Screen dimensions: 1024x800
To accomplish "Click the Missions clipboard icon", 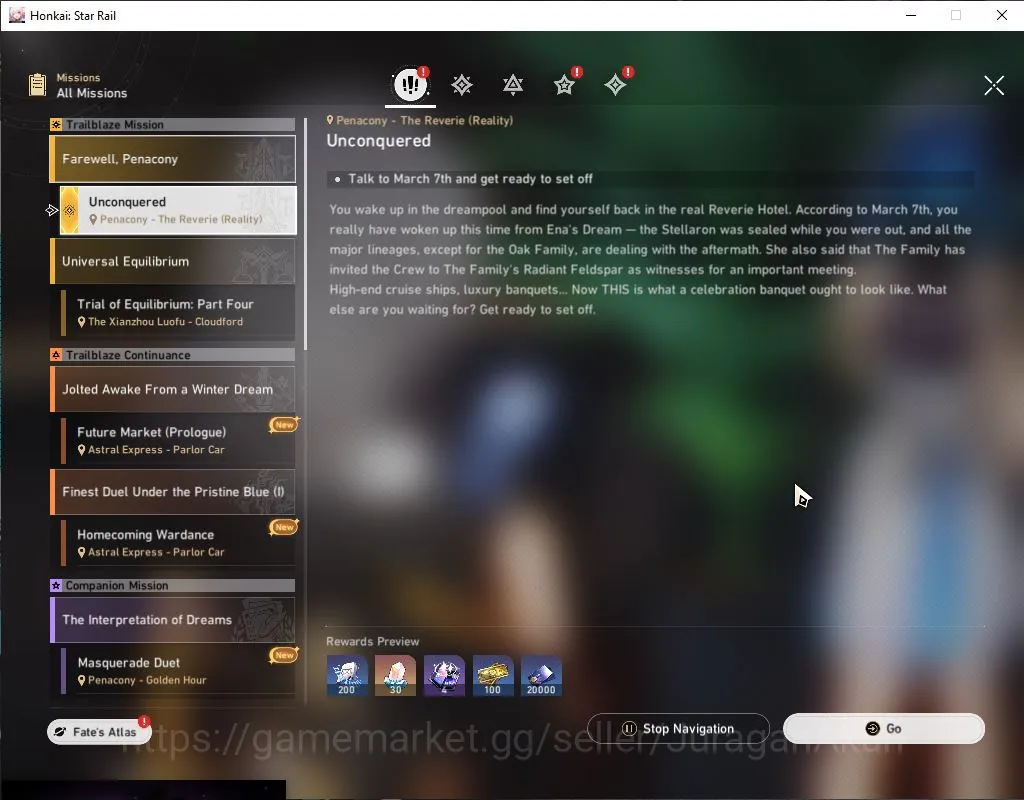I will (x=38, y=85).
